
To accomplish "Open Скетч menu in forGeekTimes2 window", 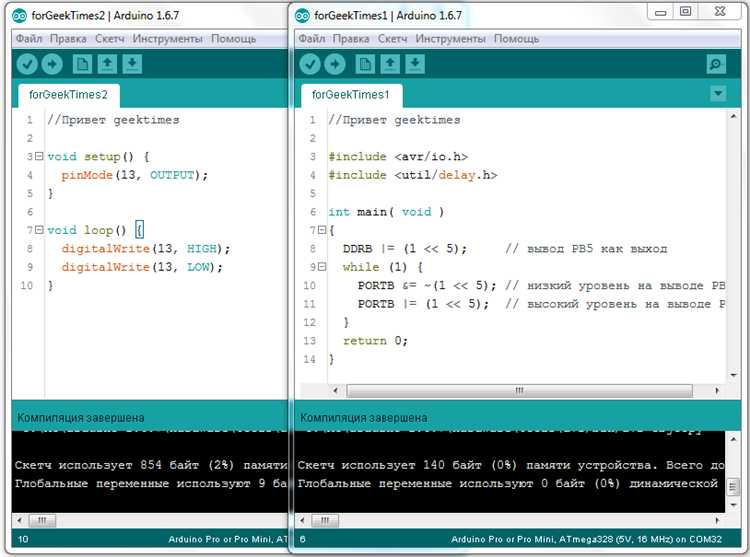I will (x=110, y=39).
